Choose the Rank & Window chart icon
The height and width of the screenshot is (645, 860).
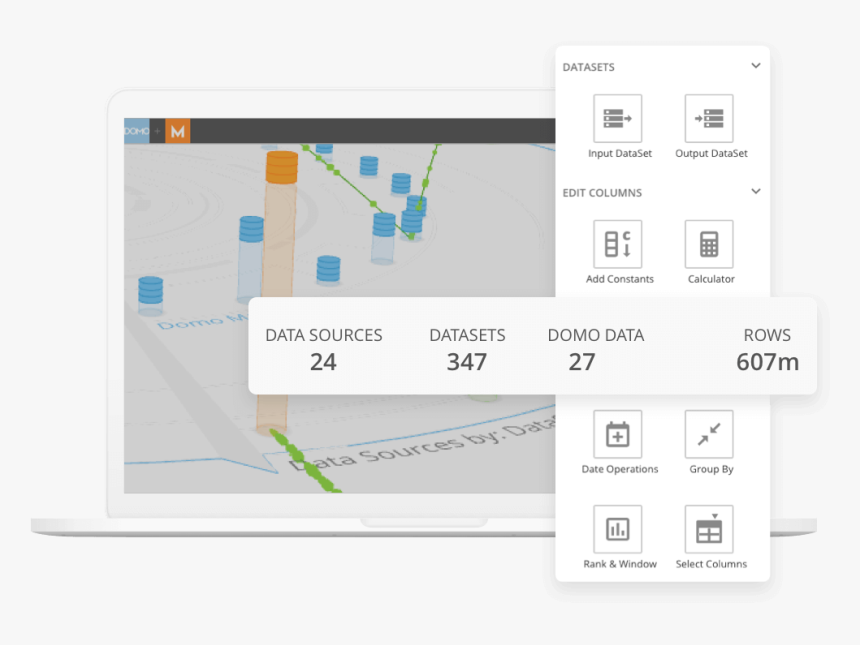[618, 529]
